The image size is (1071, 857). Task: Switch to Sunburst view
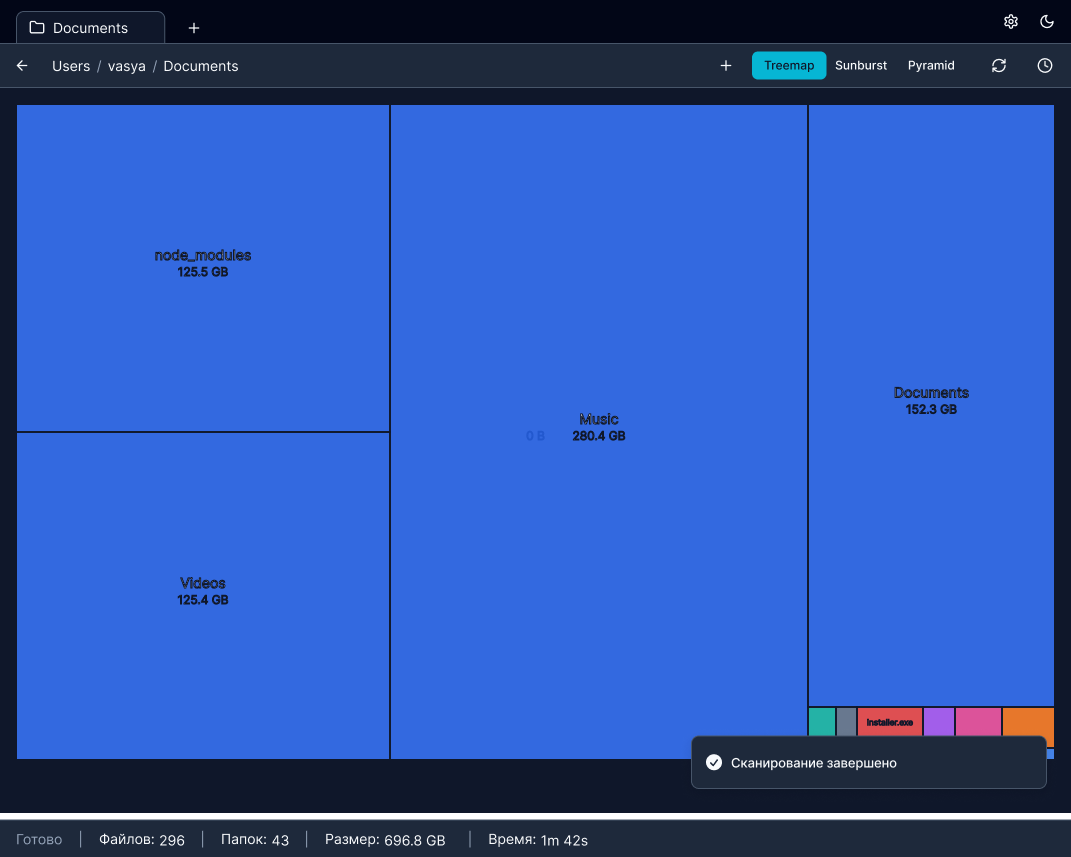(x=861, y=65)
